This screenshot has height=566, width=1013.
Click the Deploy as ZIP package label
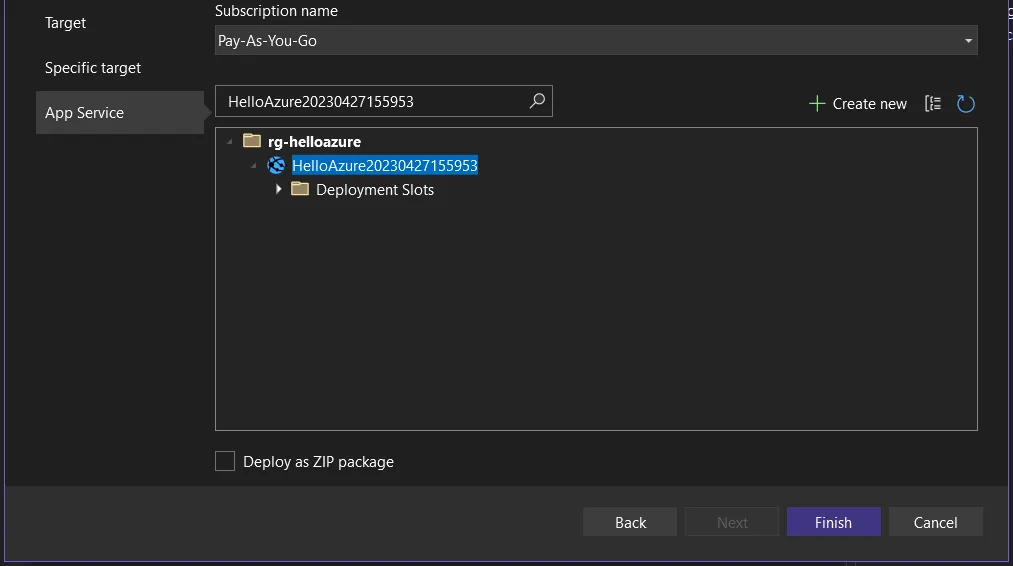click(x=319, y=462)
